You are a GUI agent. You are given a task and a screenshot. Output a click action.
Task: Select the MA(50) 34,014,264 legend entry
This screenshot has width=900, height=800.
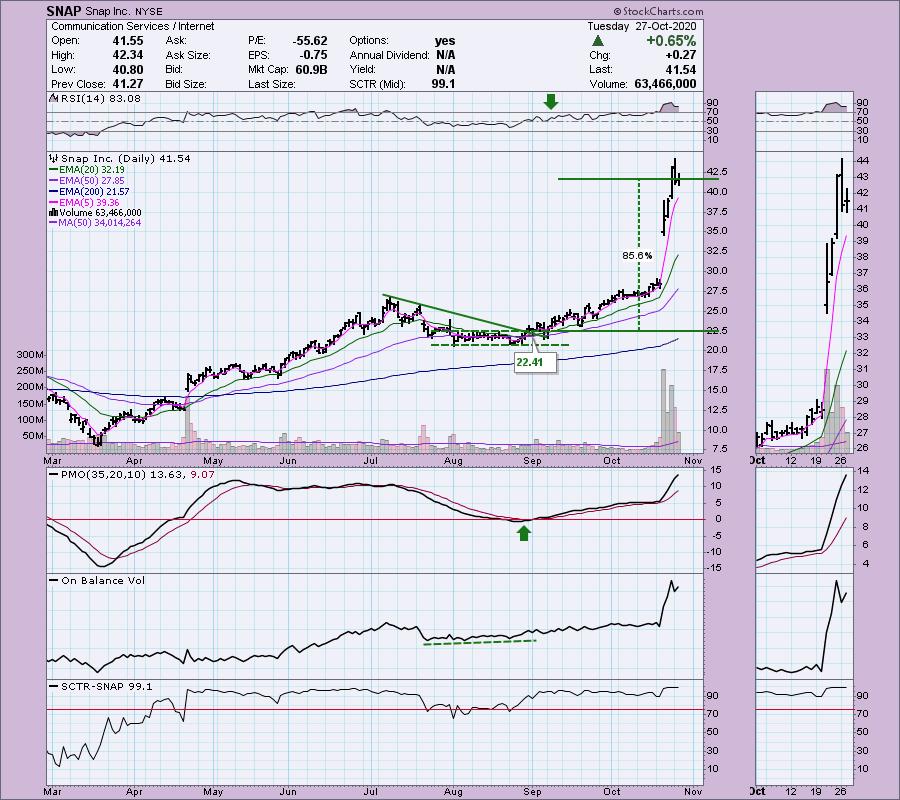point(95,223)
